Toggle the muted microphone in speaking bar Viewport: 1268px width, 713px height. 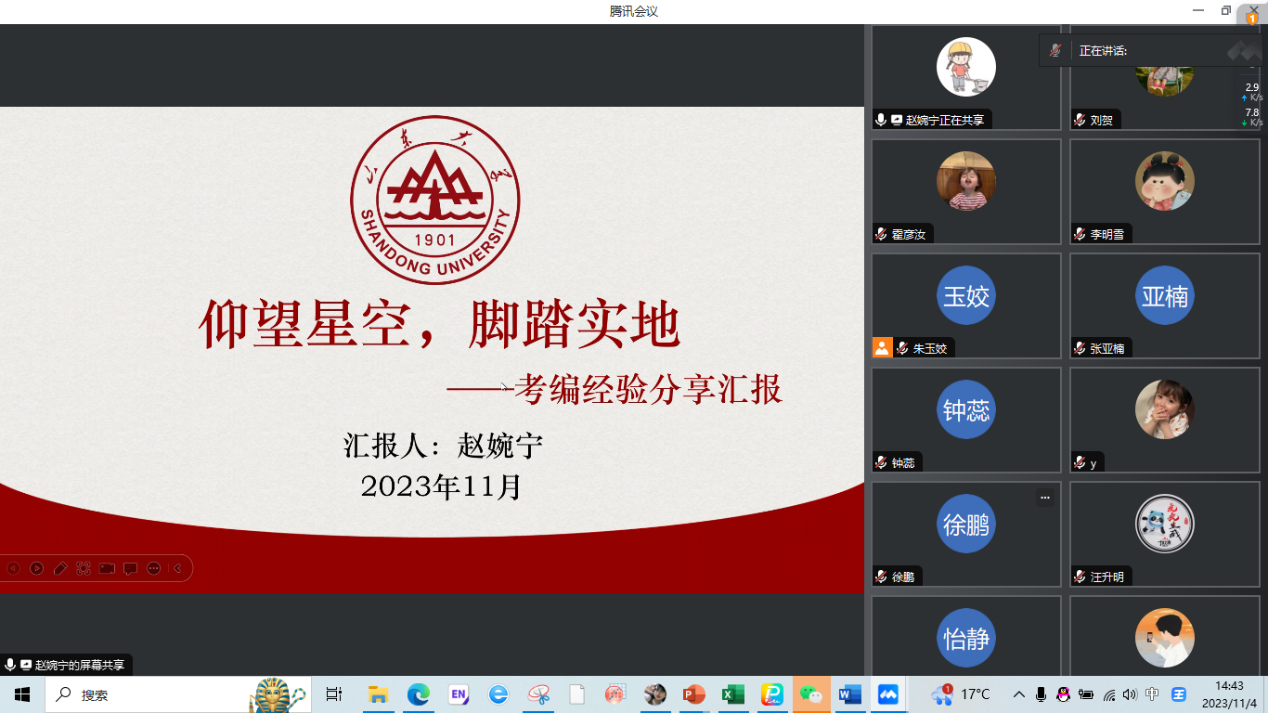pos(1056,50)
